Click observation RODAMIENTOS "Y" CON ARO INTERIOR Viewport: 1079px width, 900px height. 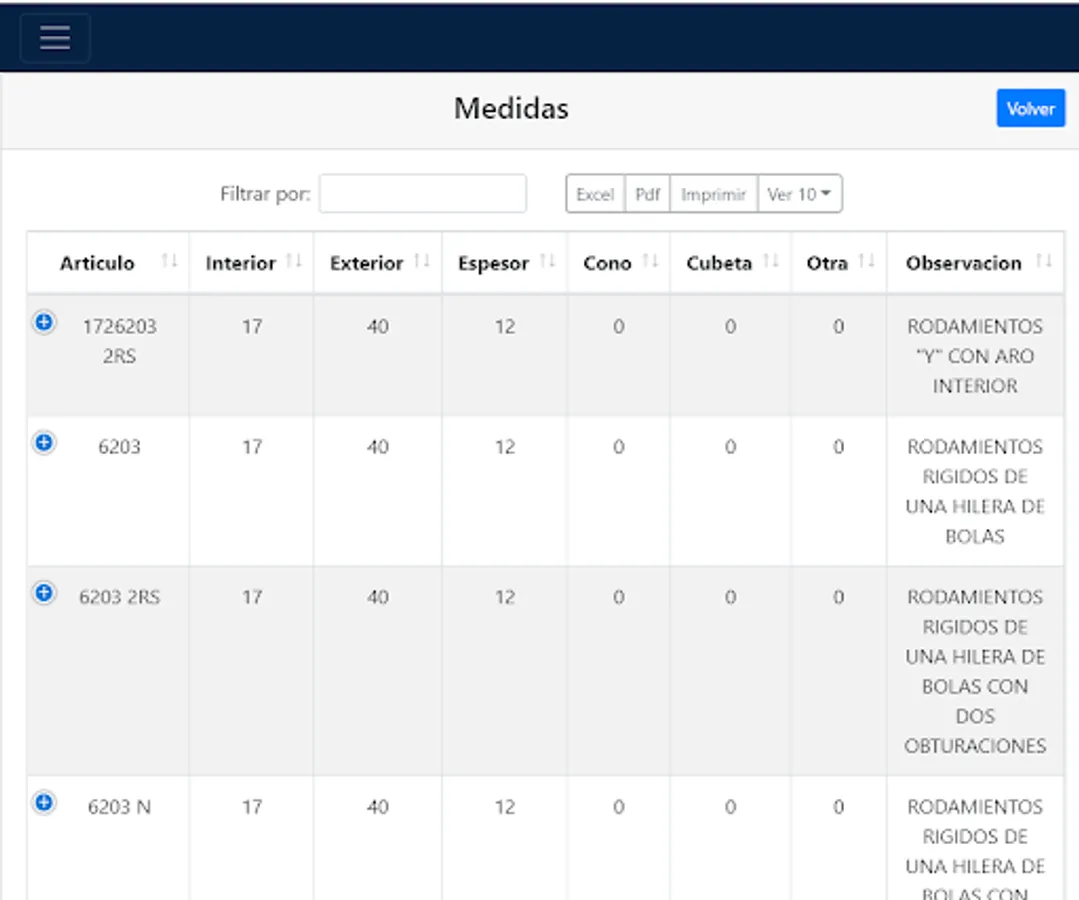(975, 356)
